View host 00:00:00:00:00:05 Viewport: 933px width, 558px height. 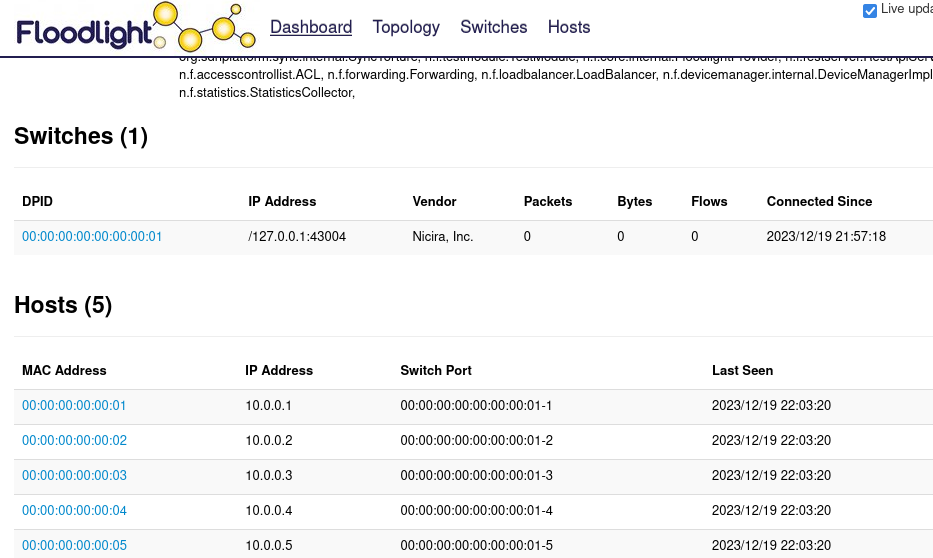click(74, 546)
